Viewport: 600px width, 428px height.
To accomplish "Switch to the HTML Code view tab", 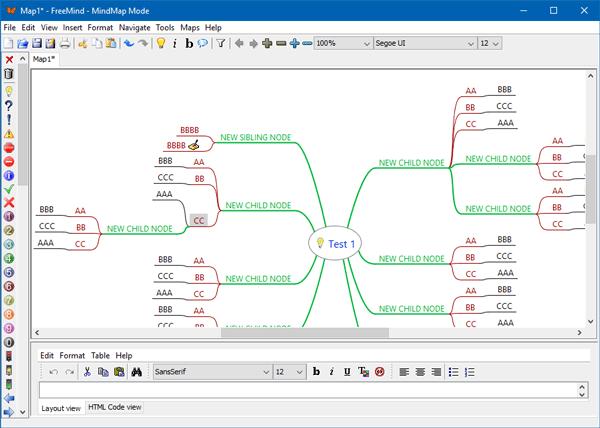I will tap(115, 408).
